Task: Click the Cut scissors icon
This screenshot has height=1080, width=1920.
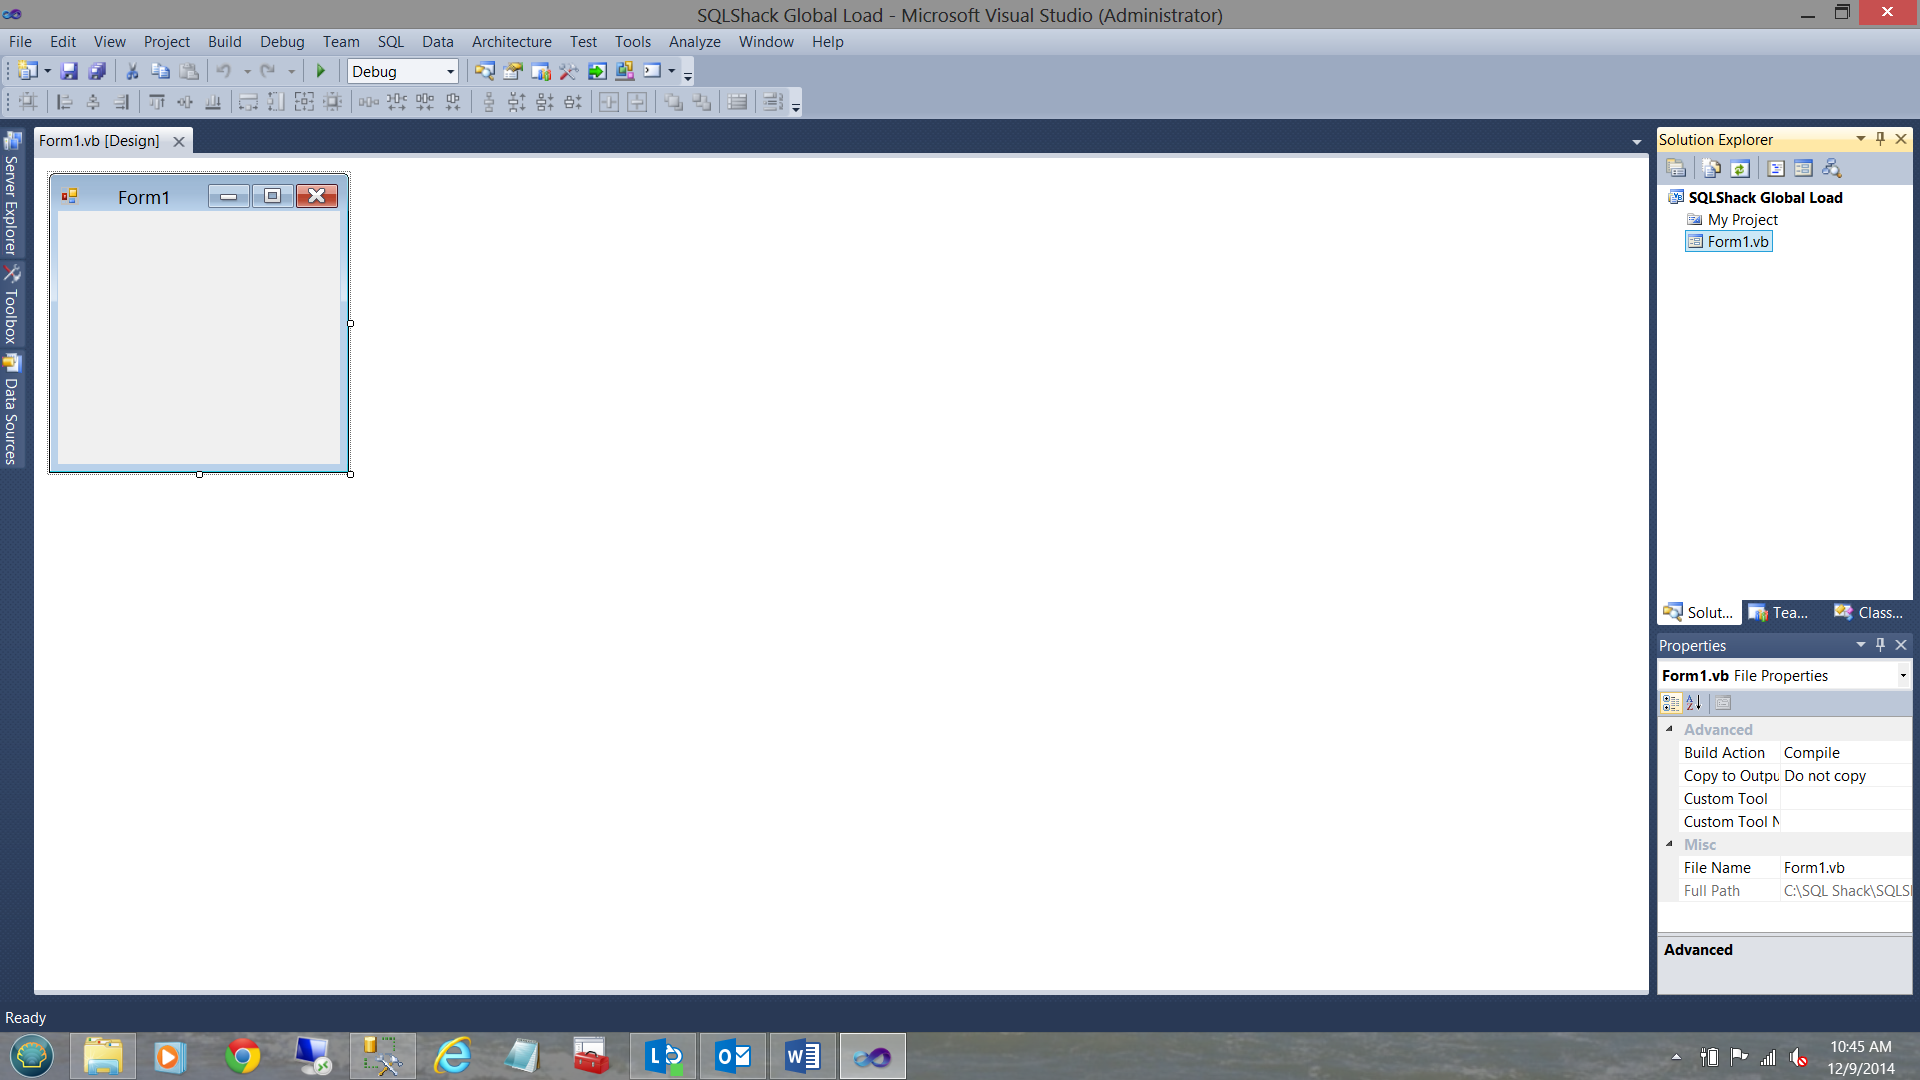Action: click(131, 71)
